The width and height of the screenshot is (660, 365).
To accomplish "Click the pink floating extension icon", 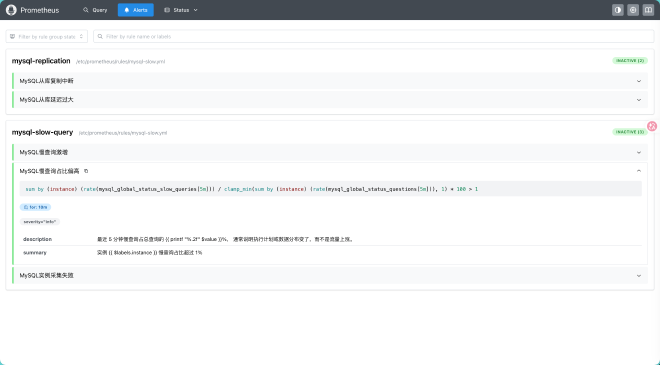I will point(652,126).
